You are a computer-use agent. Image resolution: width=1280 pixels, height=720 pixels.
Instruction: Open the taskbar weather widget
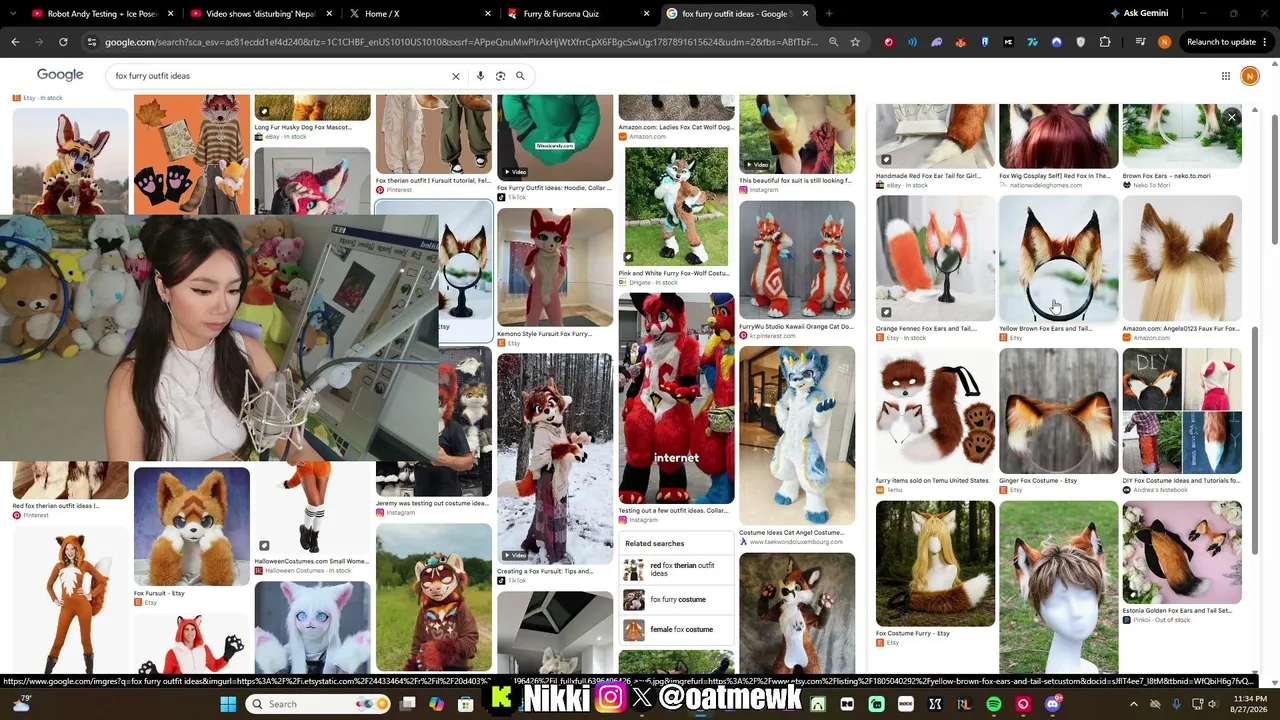coord(20,704)
